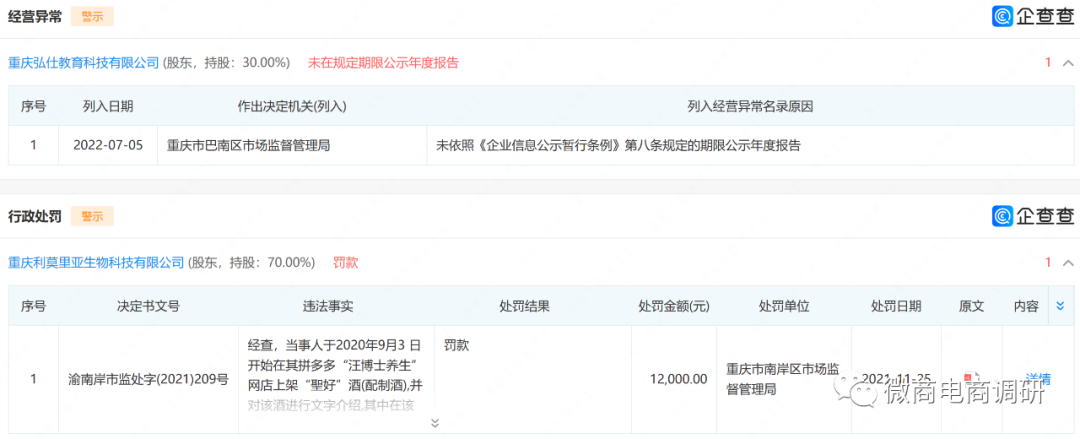
Task: Click the 警示 badge next to 经营异常
Action: 92,16
